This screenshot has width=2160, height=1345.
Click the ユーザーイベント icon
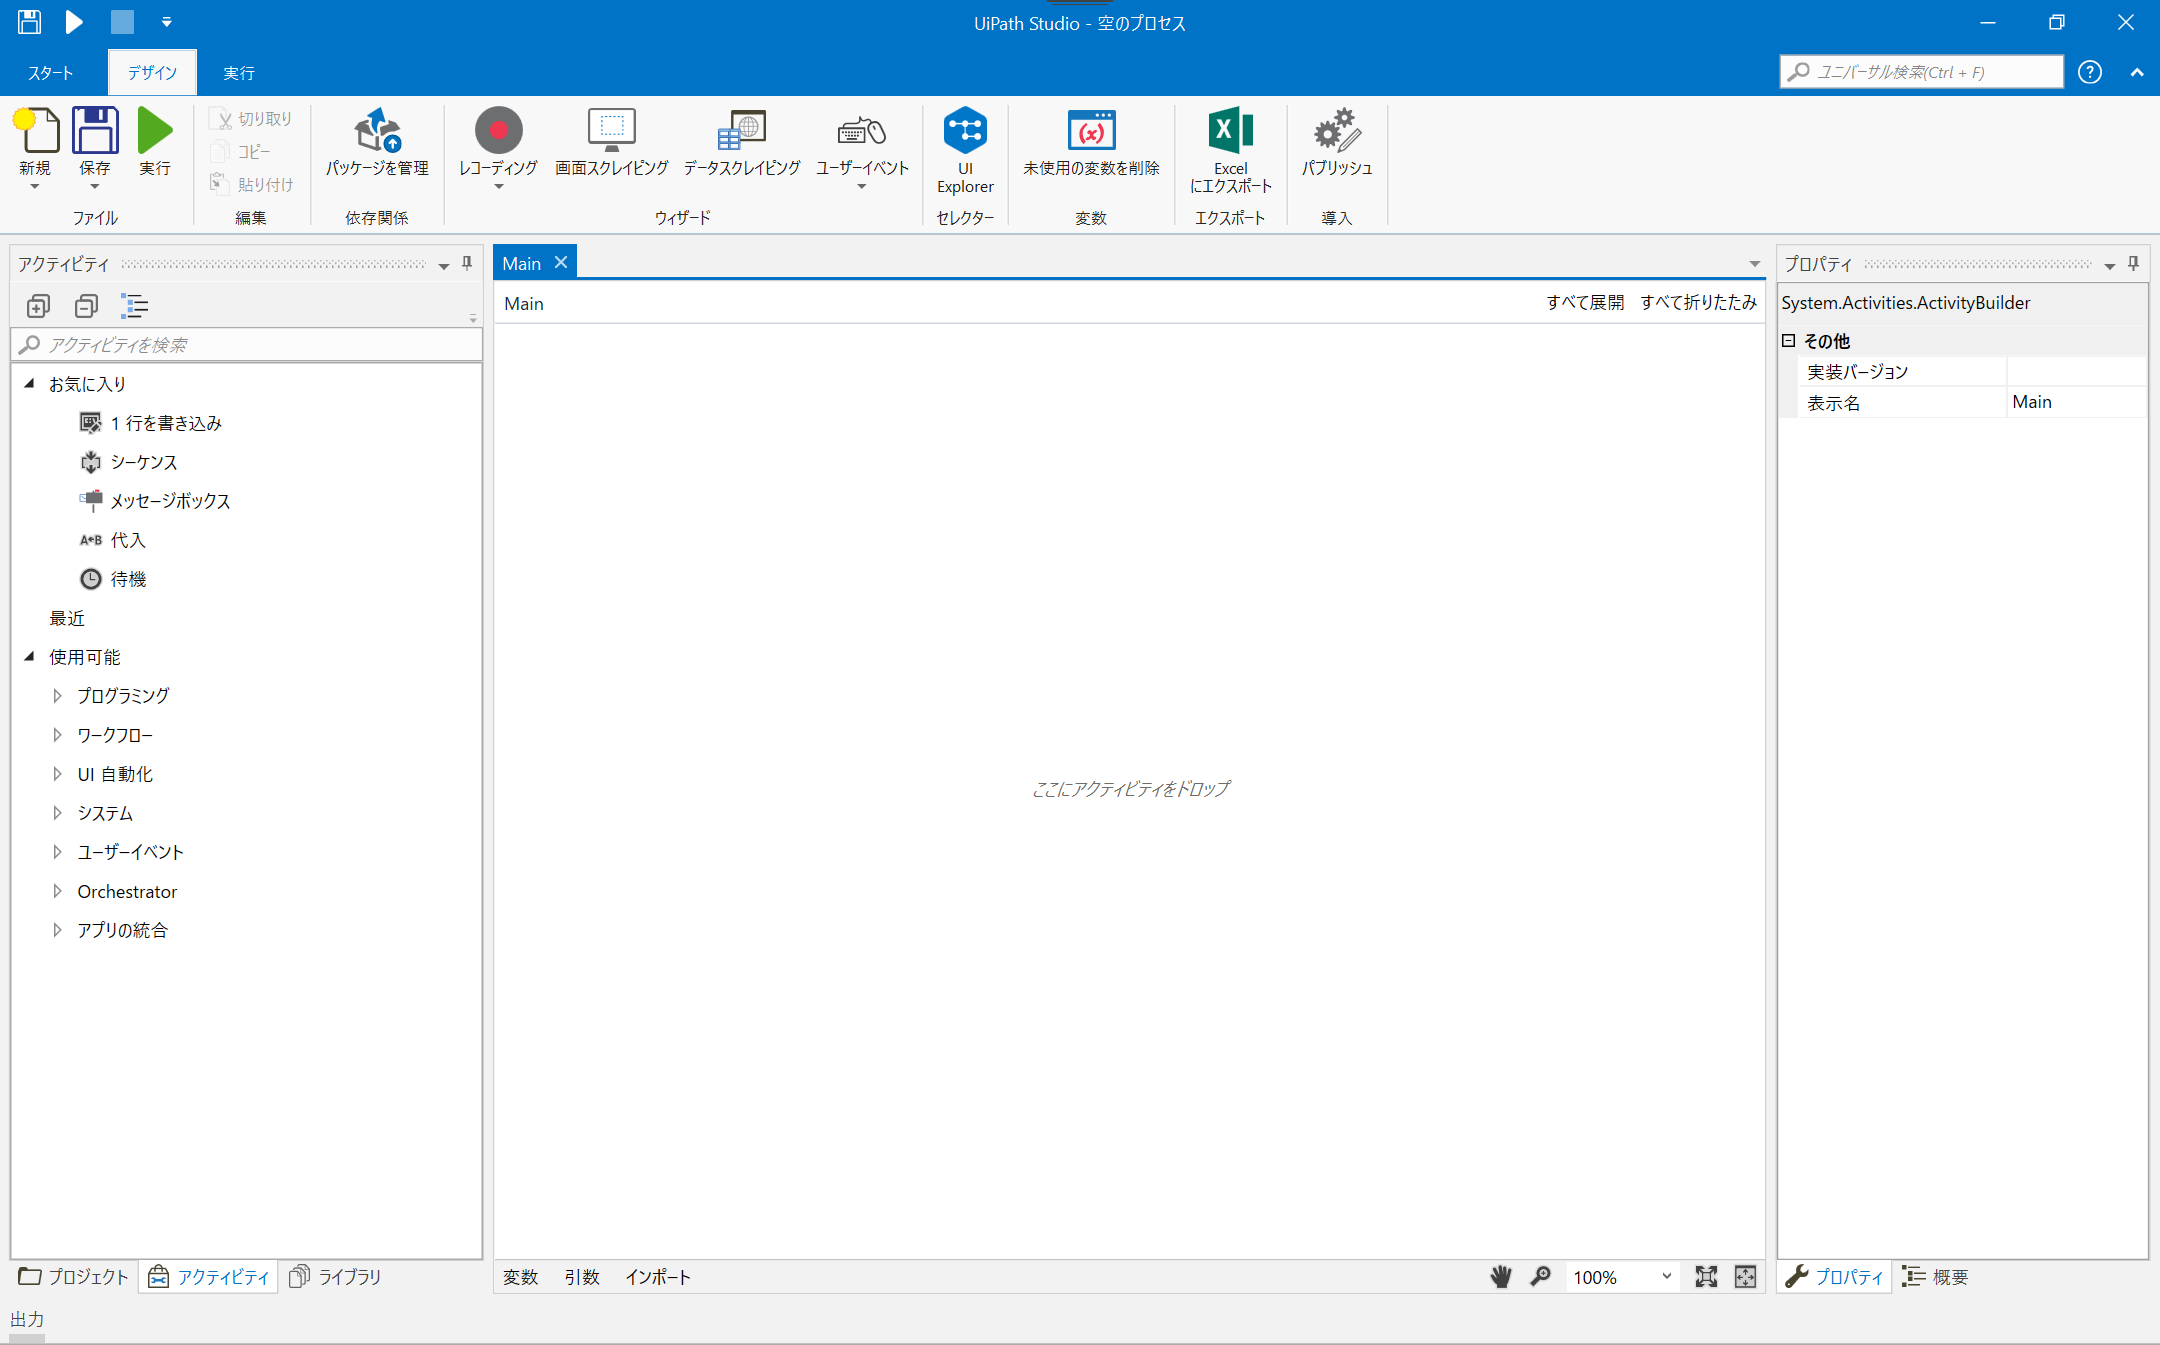coord(862,130)
